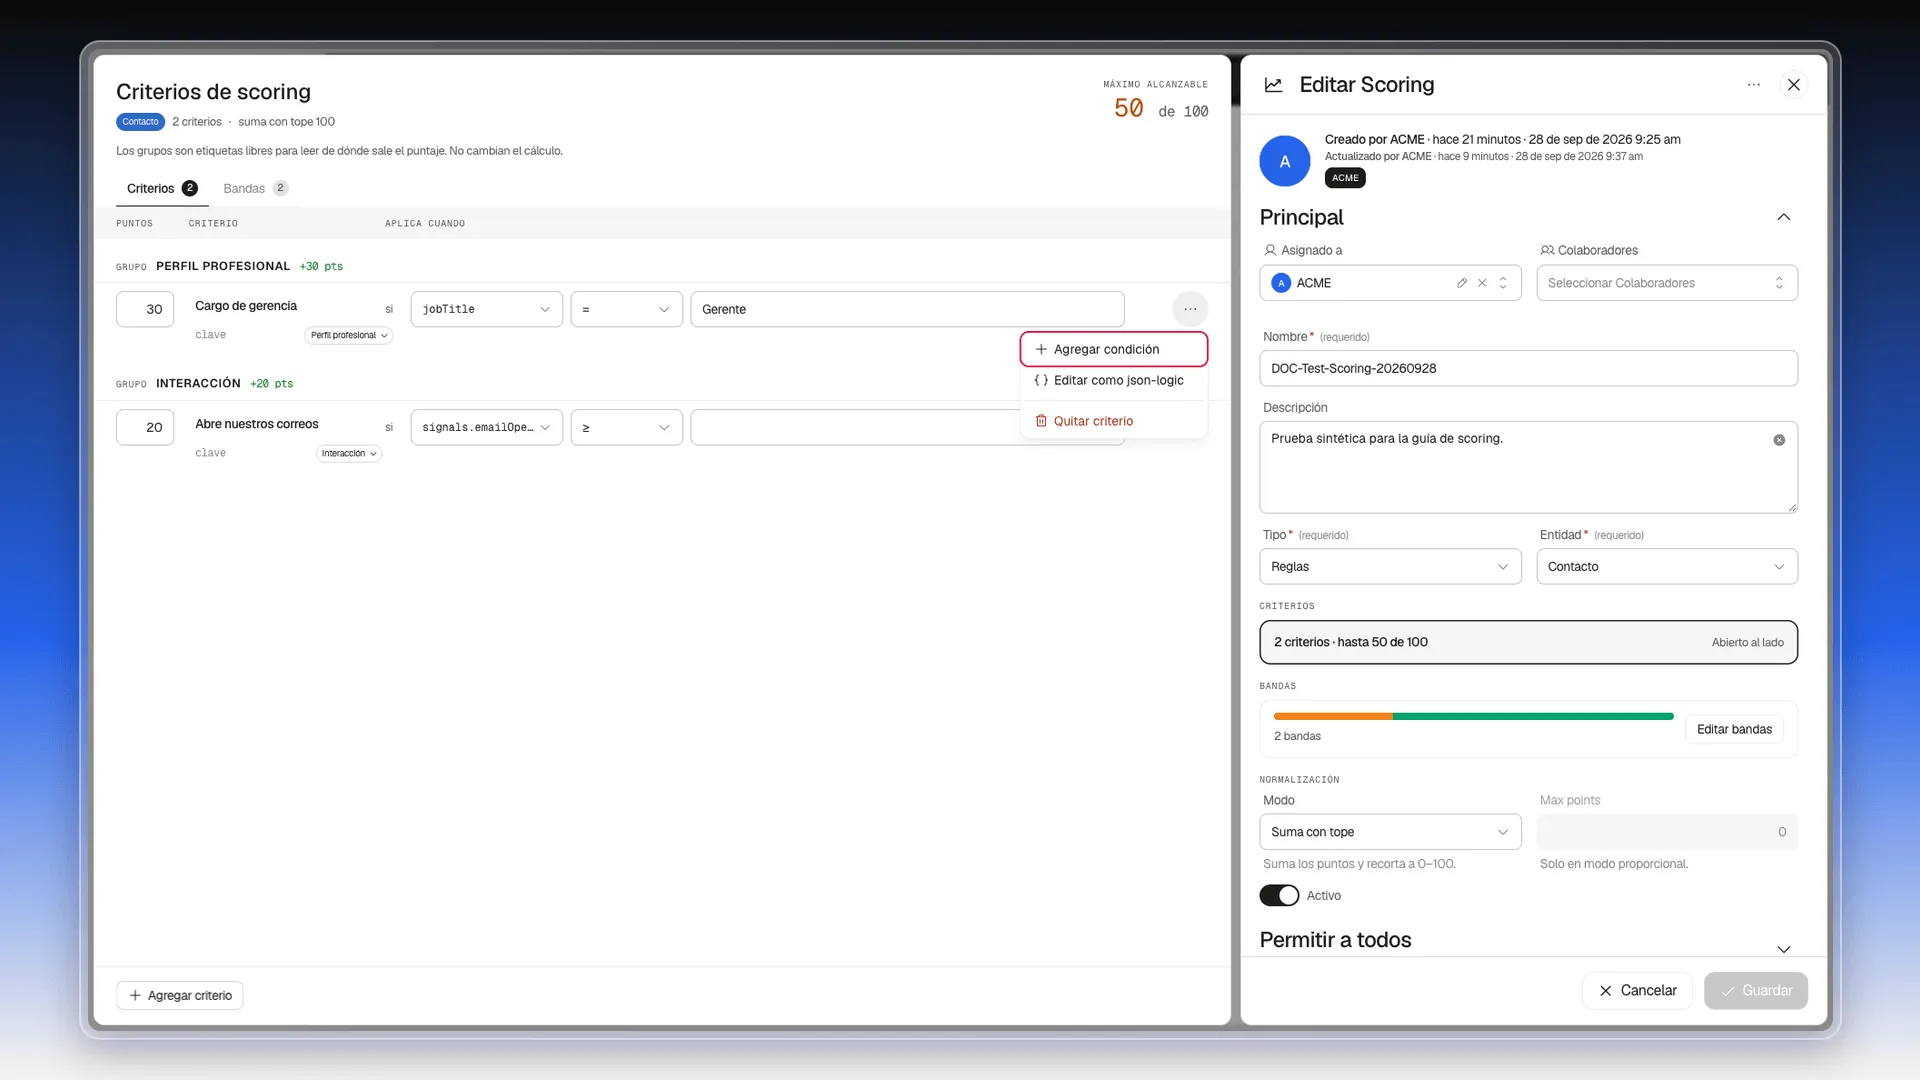Clear the description text with the round X icon
Screen dimensions: 1920x1080
click(x=1779, y=440)
